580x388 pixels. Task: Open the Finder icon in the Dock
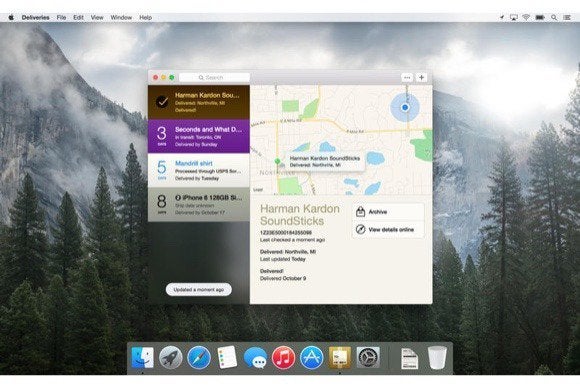coord(143,358)
